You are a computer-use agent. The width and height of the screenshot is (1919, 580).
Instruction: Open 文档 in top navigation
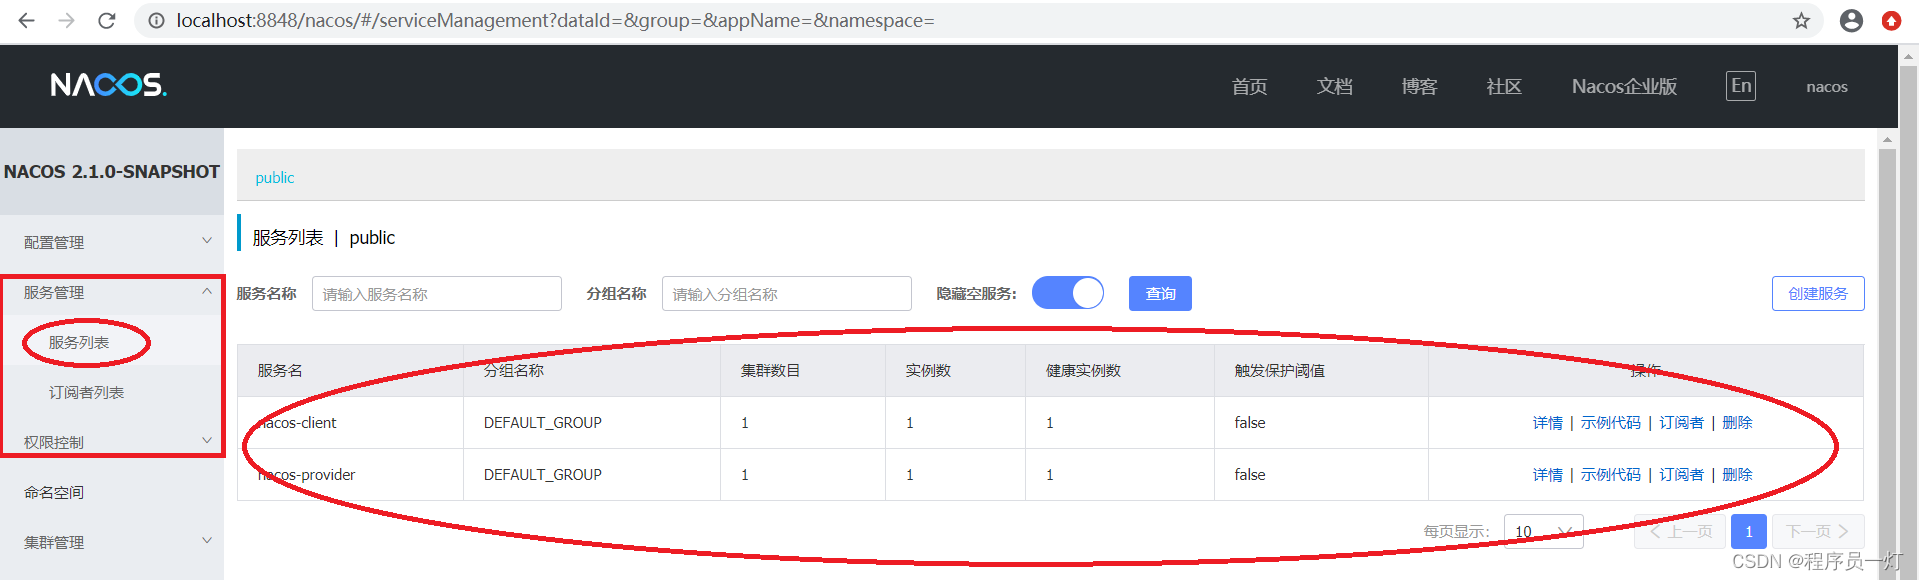point(1334,86)
